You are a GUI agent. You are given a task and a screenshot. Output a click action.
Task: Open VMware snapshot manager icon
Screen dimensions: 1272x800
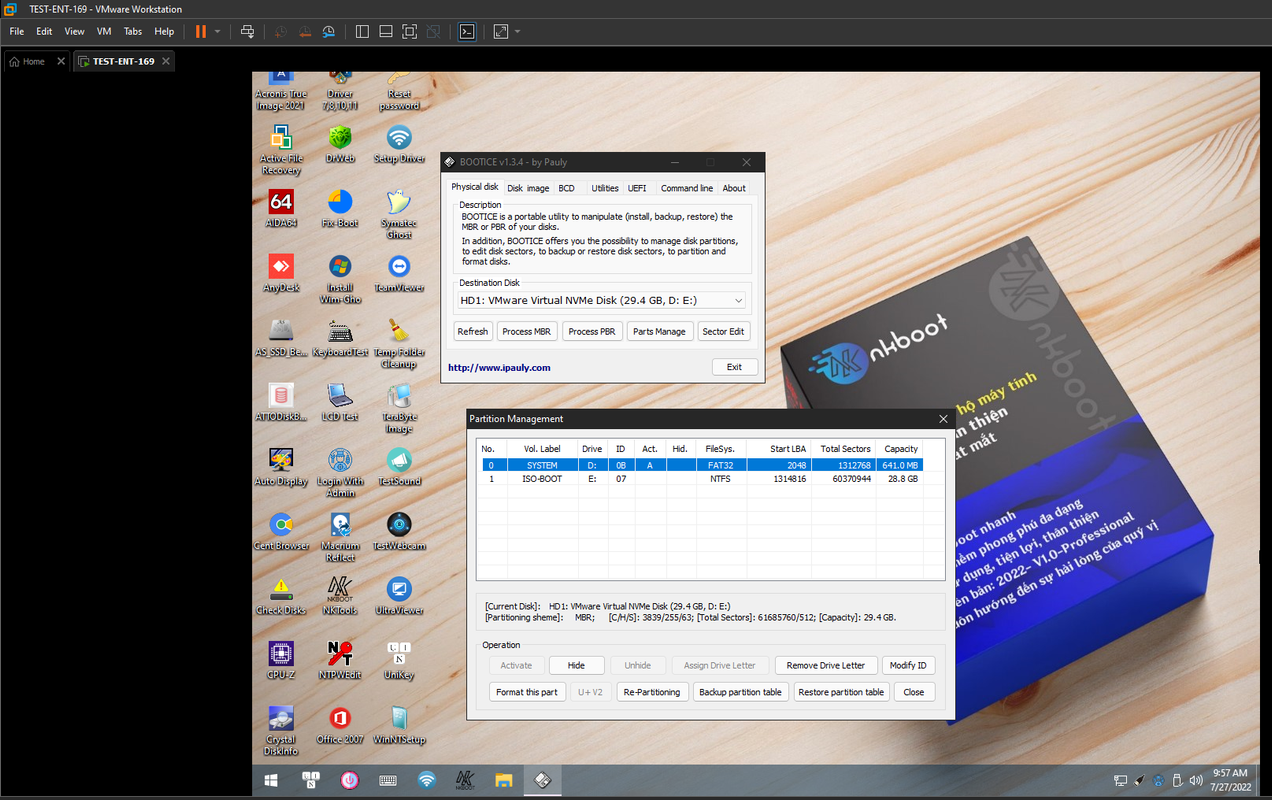tap(329, 31)
